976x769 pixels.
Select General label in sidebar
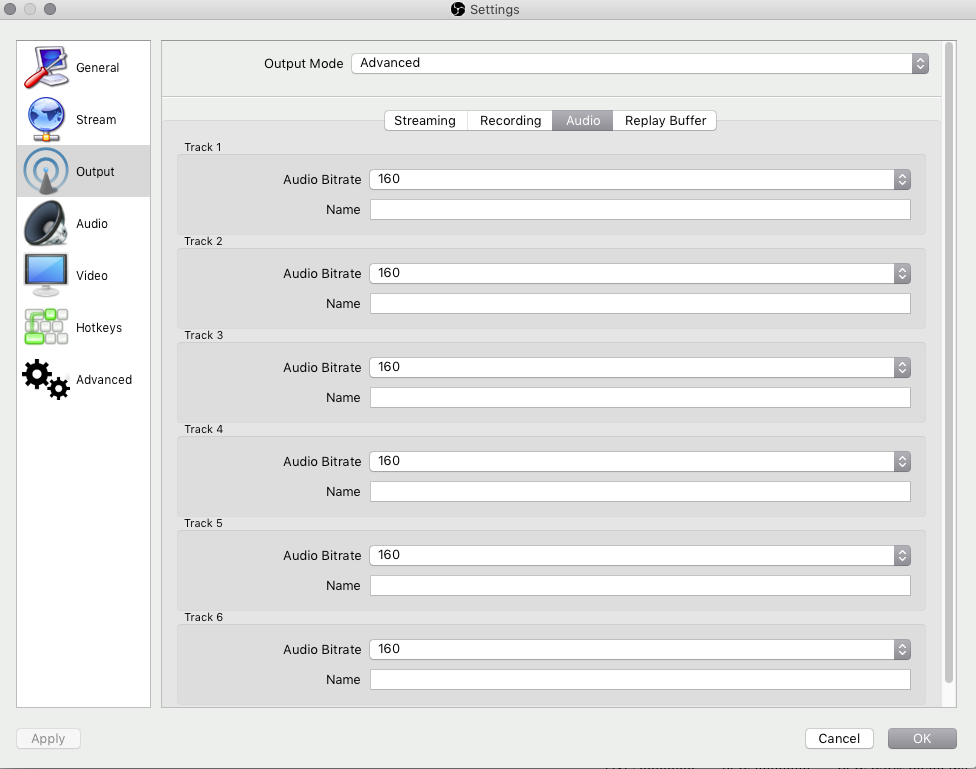[x=98, y=68]
